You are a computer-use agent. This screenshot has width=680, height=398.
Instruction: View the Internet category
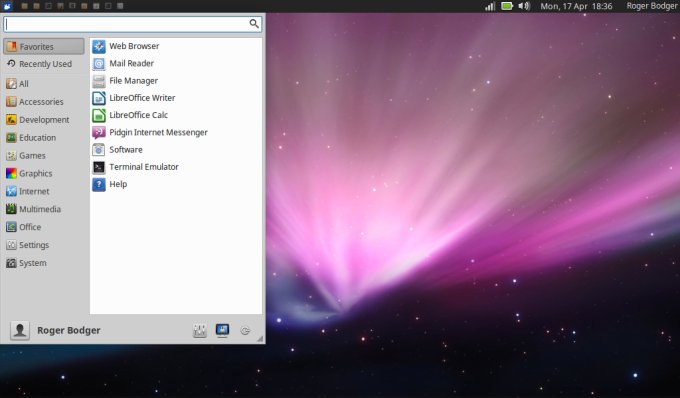[44, 191]
